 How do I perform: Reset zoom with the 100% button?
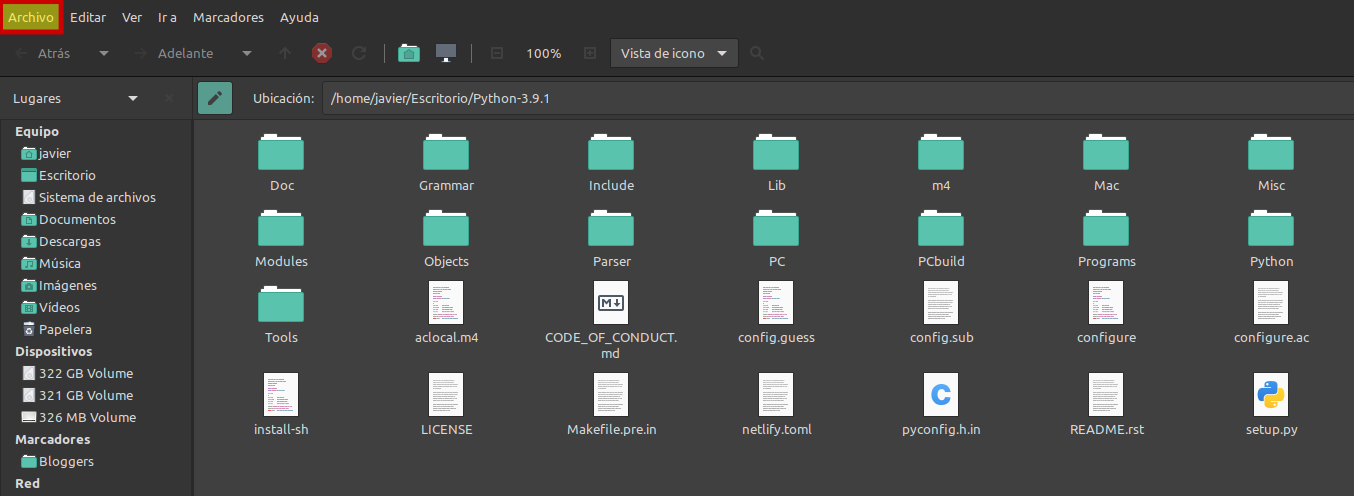544,53
